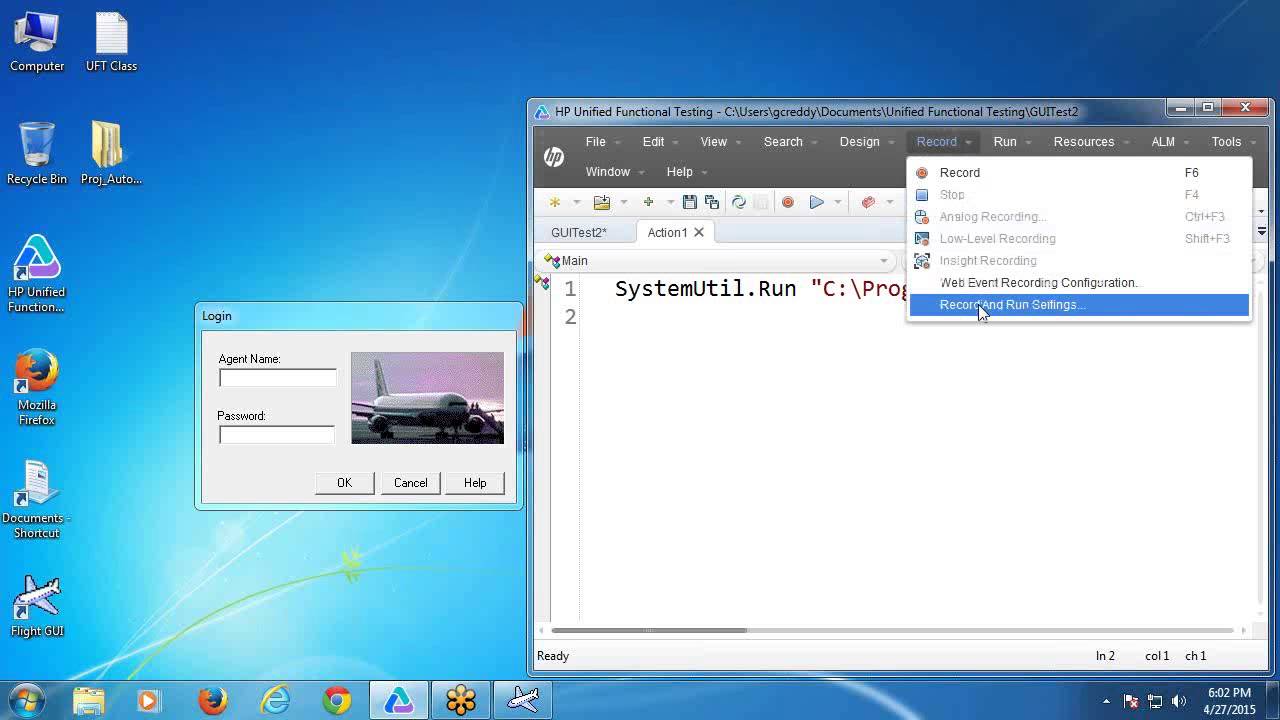Launch HP Unified Functional Testing desktop shortcut
Image resolution: width=1280 pixels, height=720 pixels.
[37, 274]
